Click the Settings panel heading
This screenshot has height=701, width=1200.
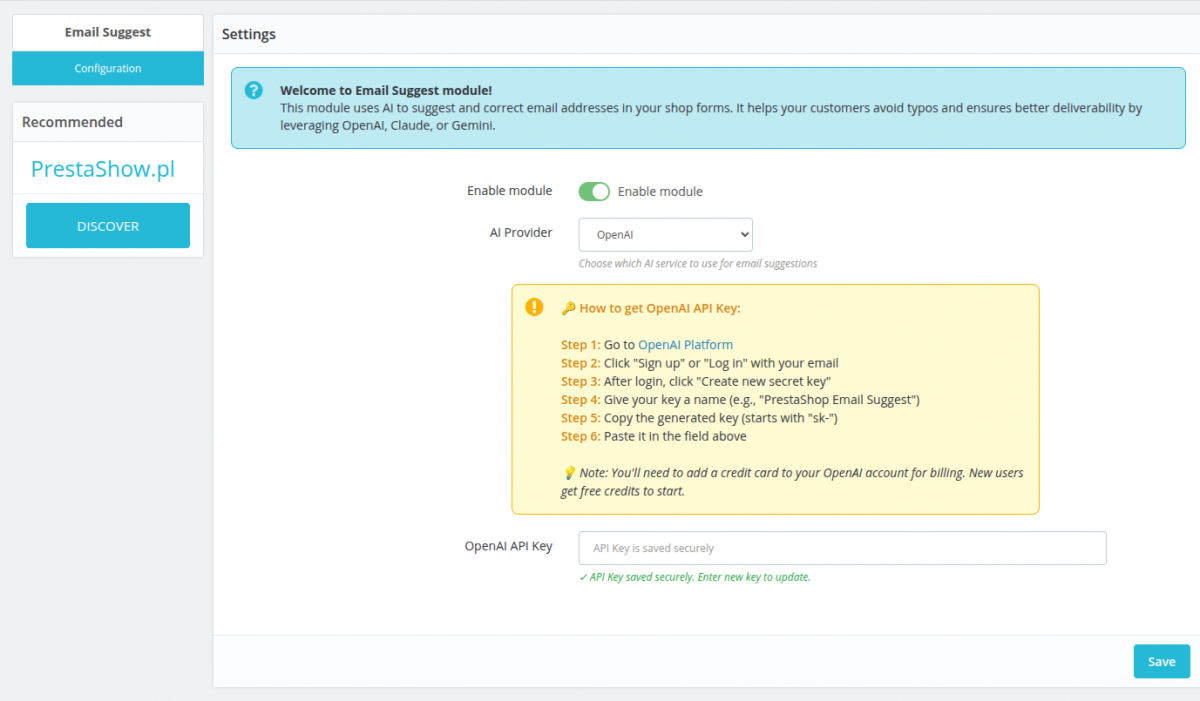coord(249,34)
